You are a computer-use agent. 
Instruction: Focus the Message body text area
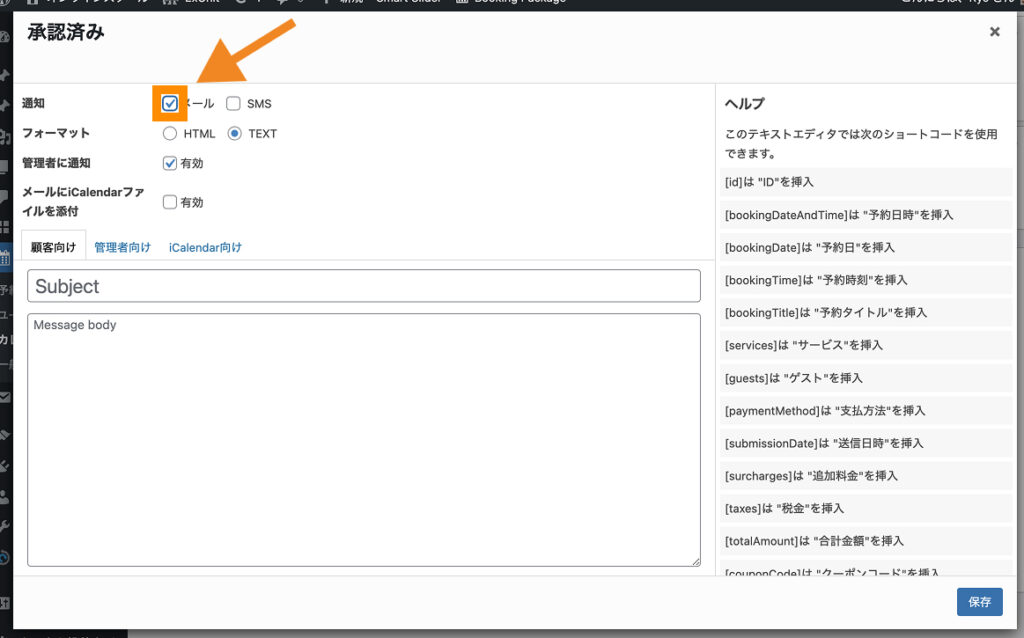tap(363, 440)
